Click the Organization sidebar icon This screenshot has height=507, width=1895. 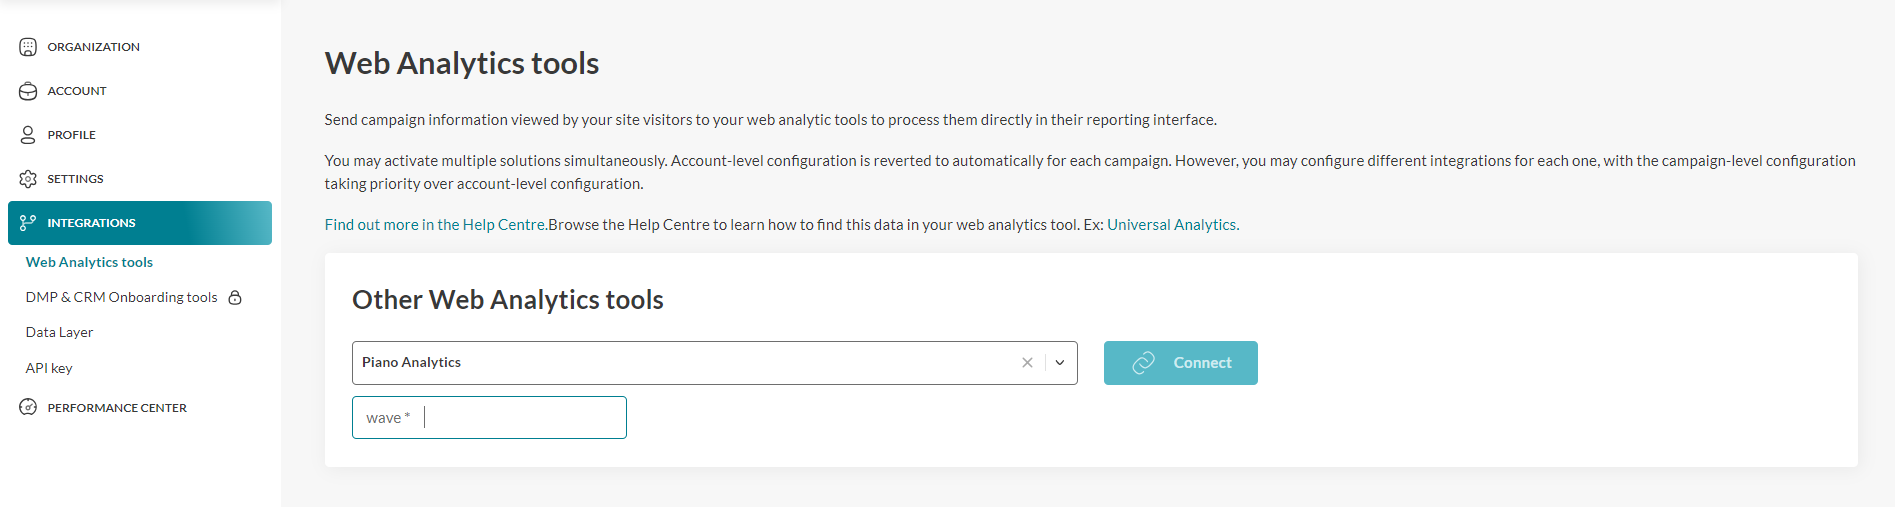pos(28,47)
